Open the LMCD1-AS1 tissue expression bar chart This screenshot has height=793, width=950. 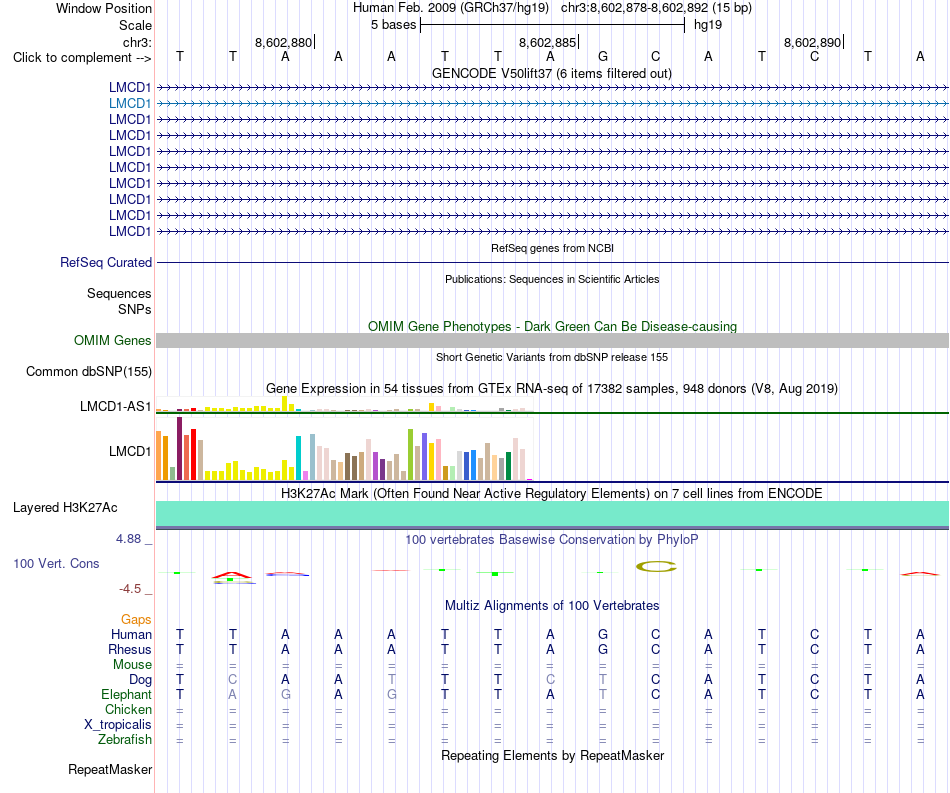tap(344, 404)
